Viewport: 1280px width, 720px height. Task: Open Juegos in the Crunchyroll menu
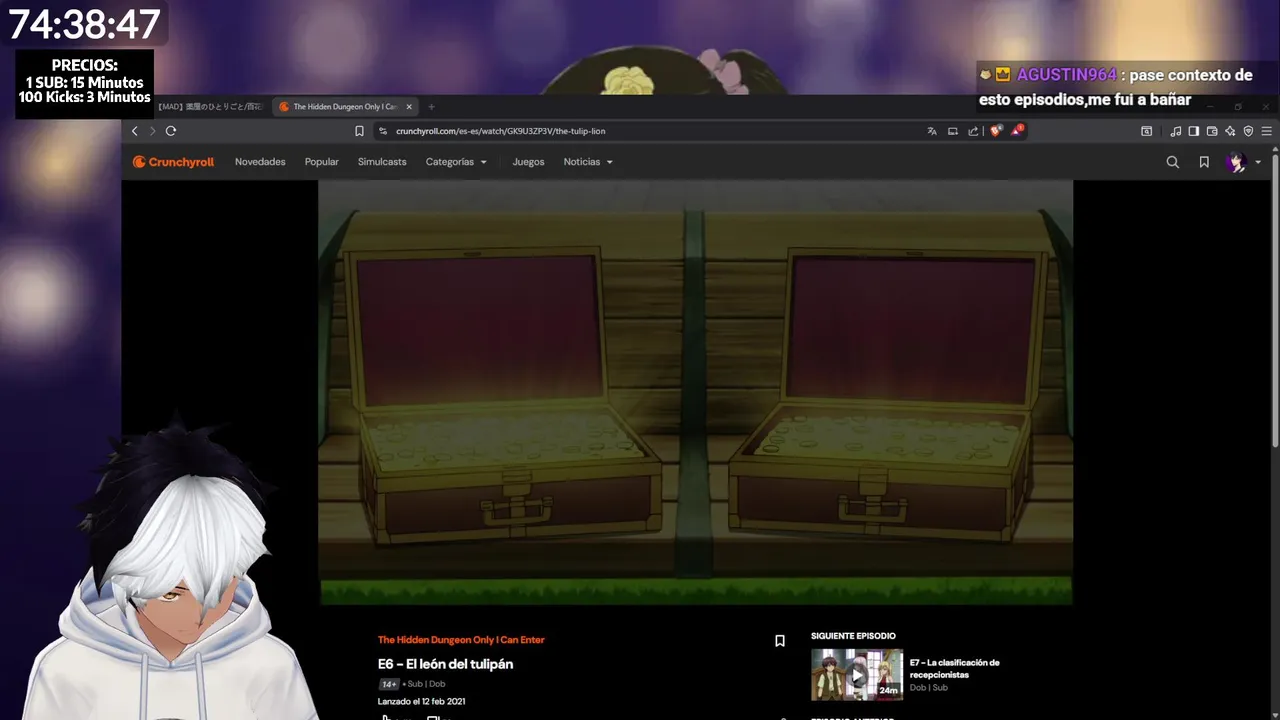pos(528,162)
